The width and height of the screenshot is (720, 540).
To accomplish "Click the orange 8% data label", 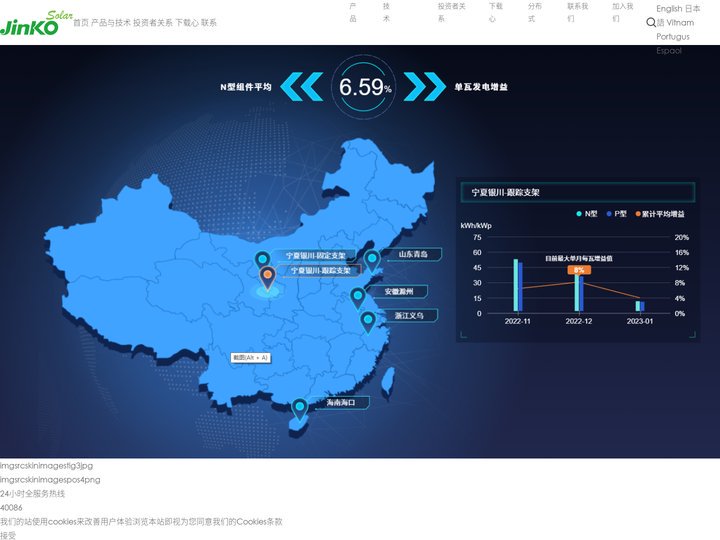I will click(x=579, y=270).
